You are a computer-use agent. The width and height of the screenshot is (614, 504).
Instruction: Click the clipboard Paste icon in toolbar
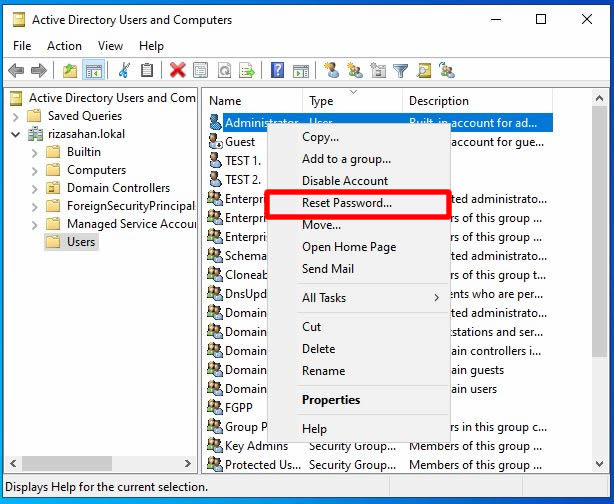pyautogui.click(x=147, y=71)
